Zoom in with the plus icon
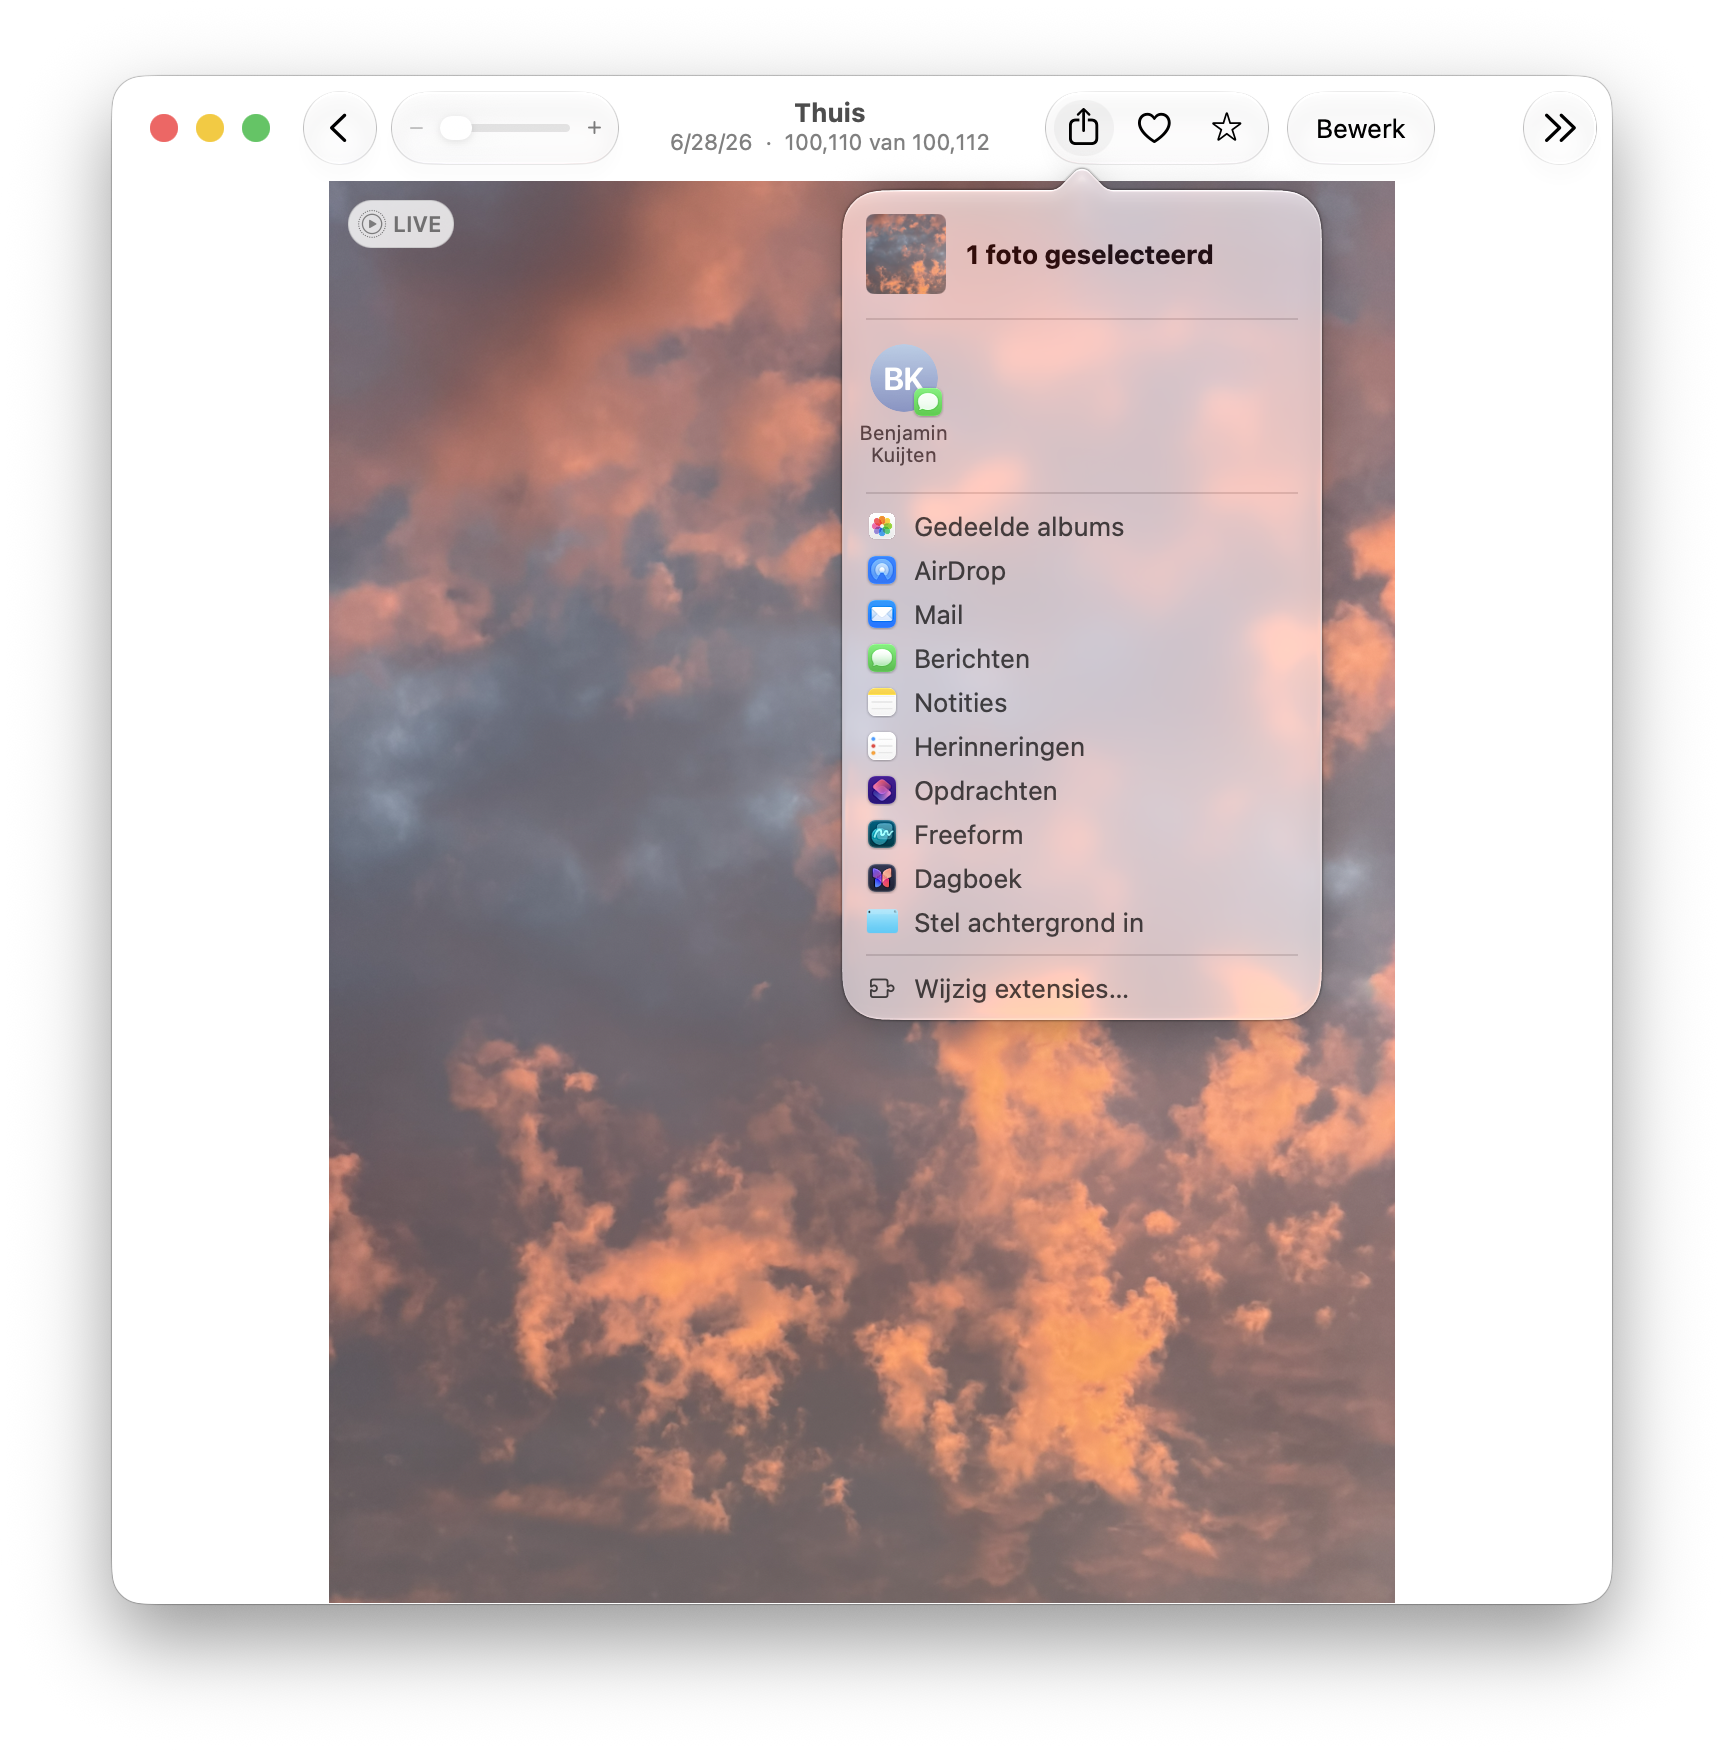Viewport: 1724px width, 1752px height. point(594,128)
